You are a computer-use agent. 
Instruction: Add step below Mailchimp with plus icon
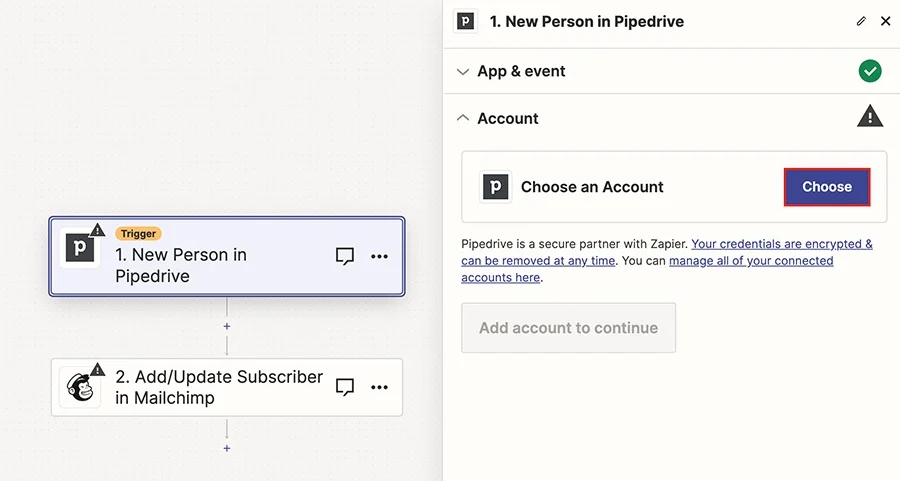[x=227, y=448]
